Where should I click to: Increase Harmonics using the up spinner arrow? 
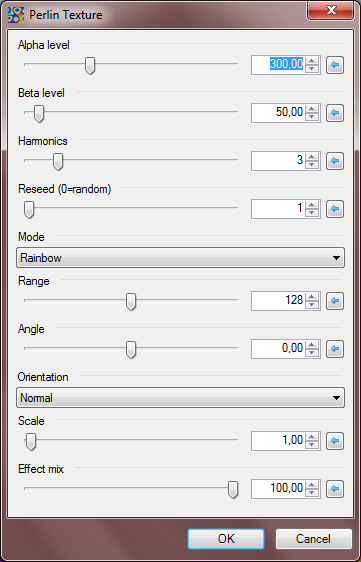click(312, 157)
